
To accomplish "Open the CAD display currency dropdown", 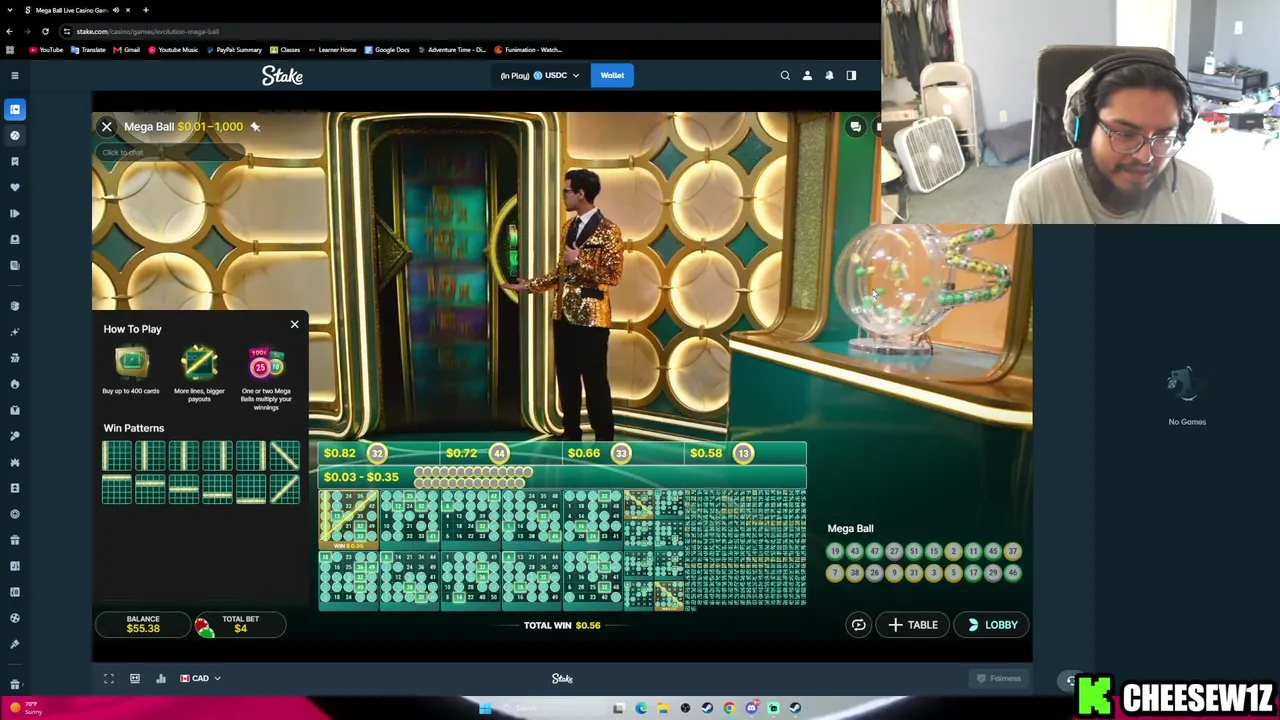I will click(x=199, y=678).
